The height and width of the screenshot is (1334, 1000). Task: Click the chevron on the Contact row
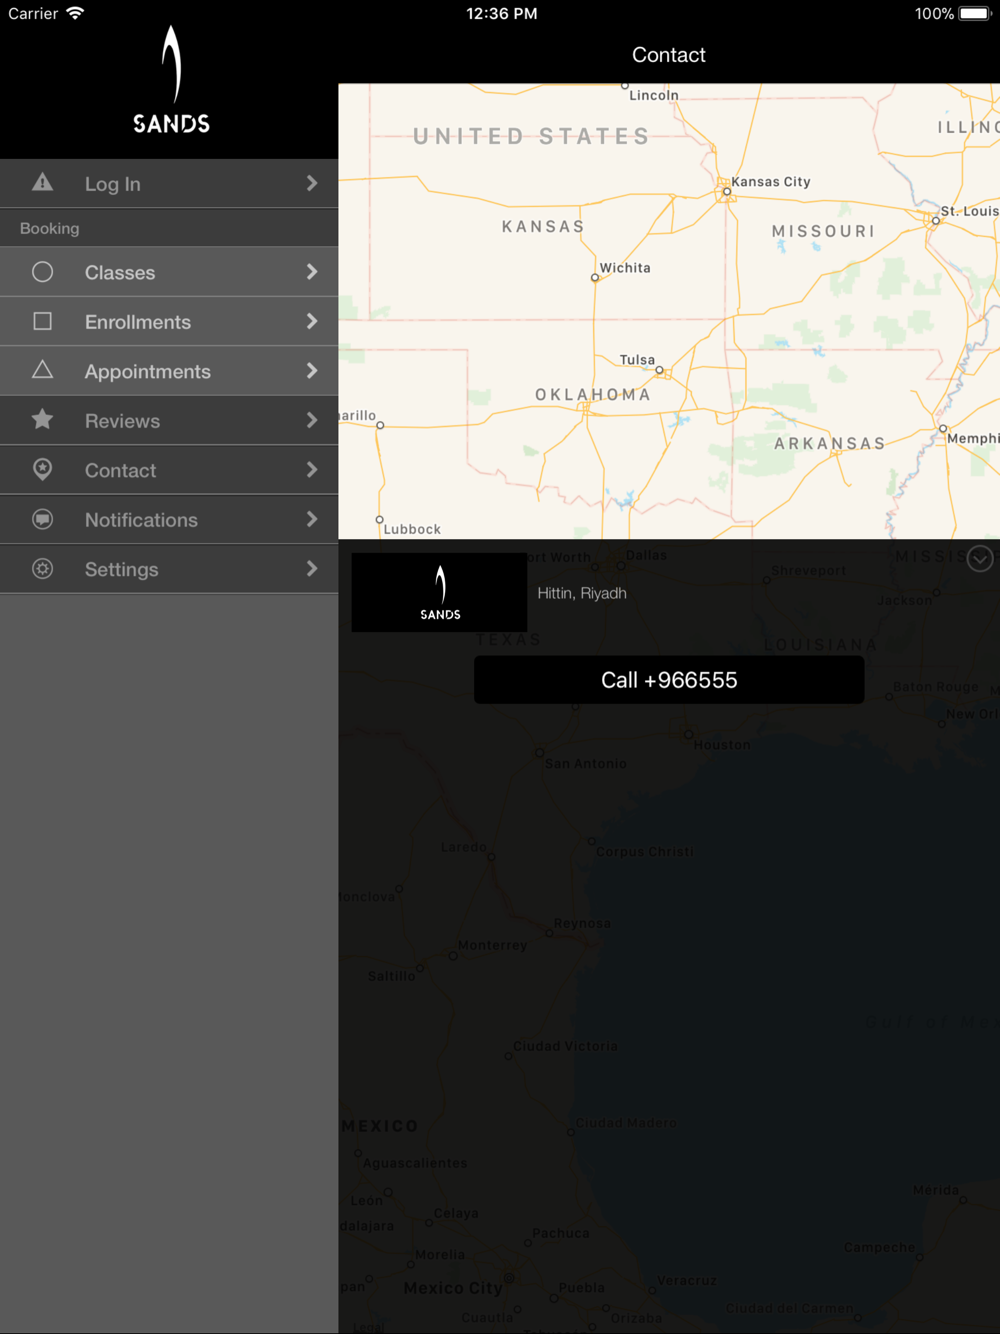tap(312, 470)
